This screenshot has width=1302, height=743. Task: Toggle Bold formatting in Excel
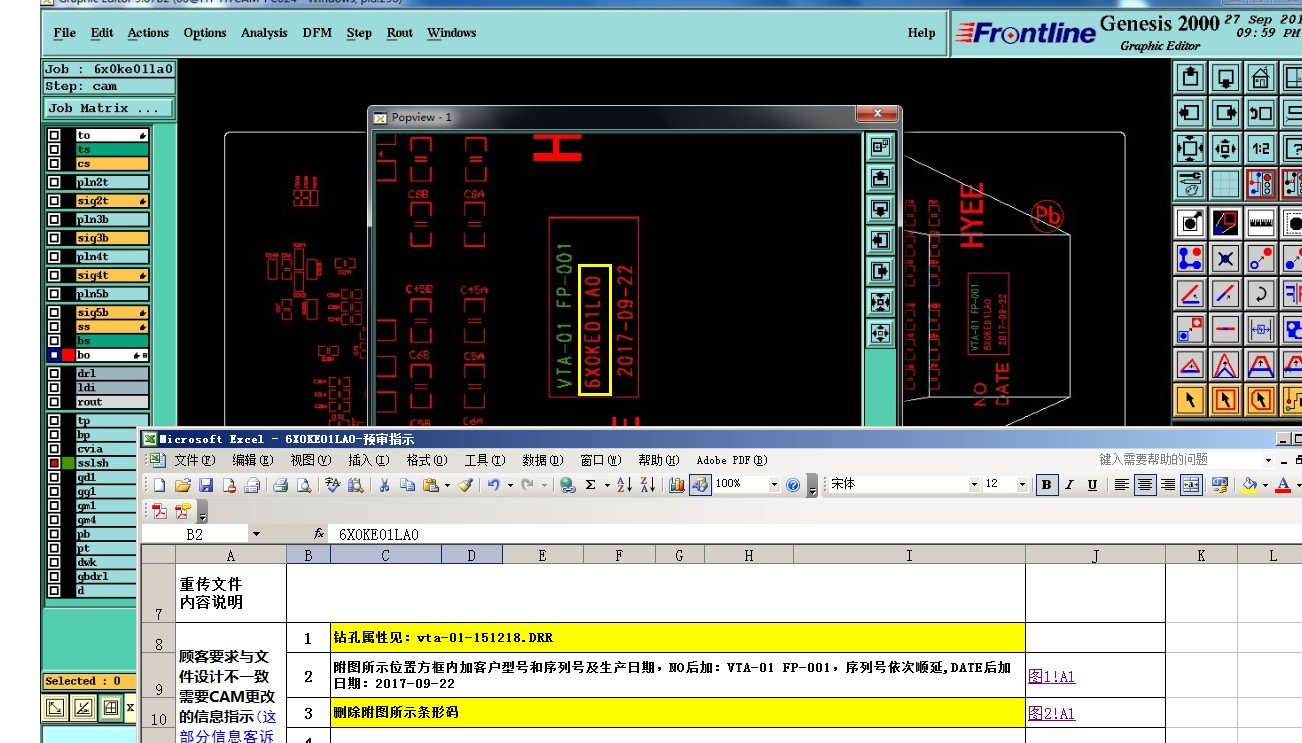[1046, 485]
